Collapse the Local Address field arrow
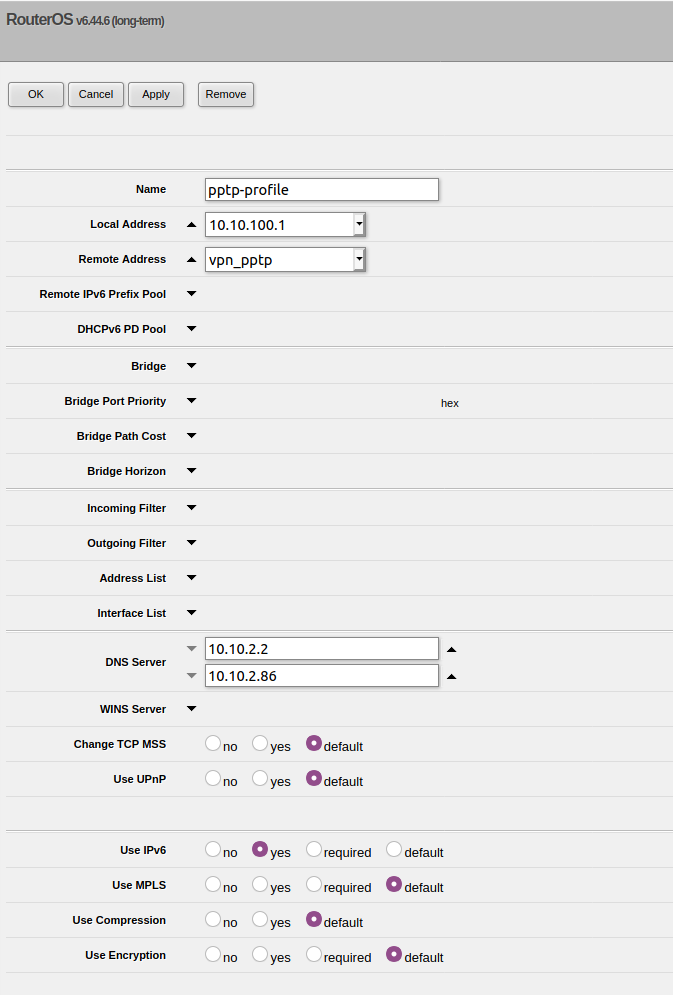673x995 pixels. [x=192, y=225]
